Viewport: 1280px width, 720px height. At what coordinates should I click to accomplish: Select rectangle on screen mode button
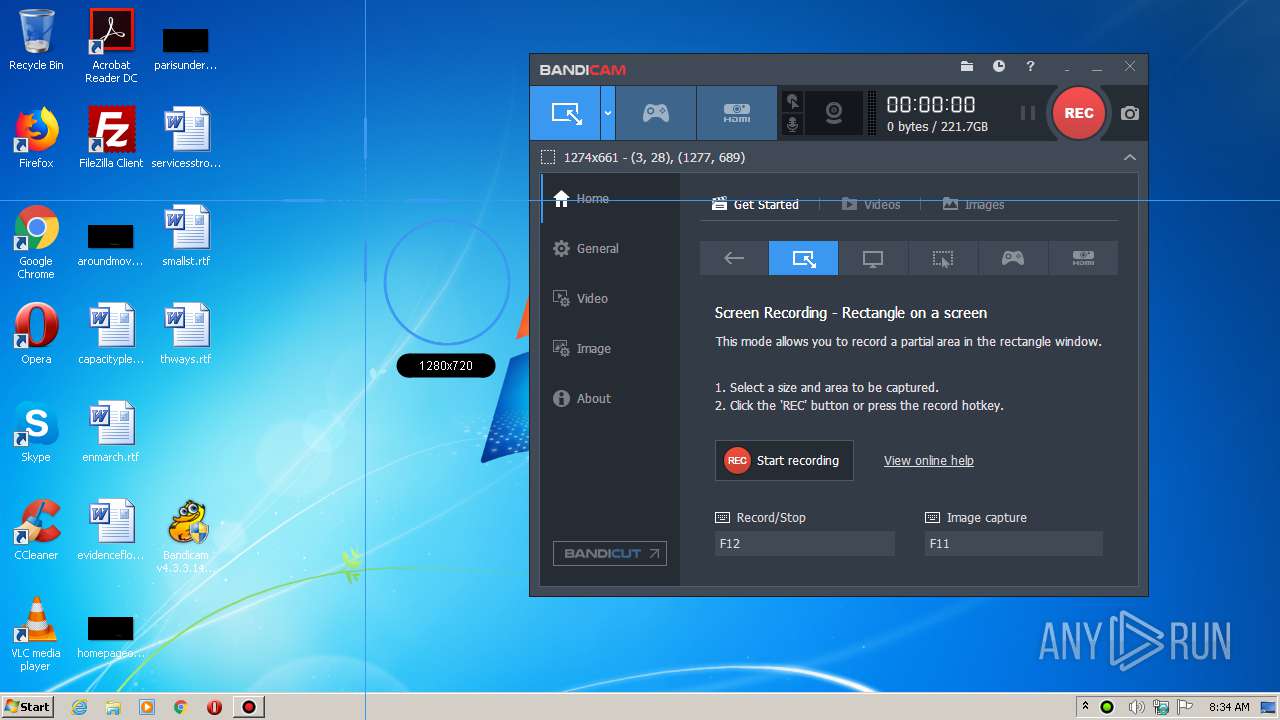tap(803, 258)
